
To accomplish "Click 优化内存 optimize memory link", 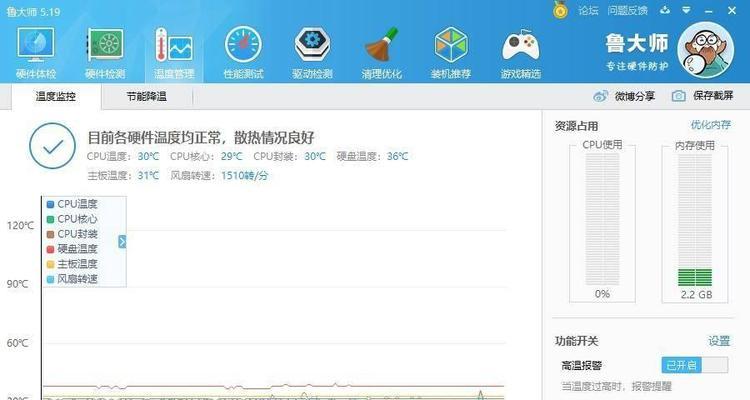I will coord(710,125).
